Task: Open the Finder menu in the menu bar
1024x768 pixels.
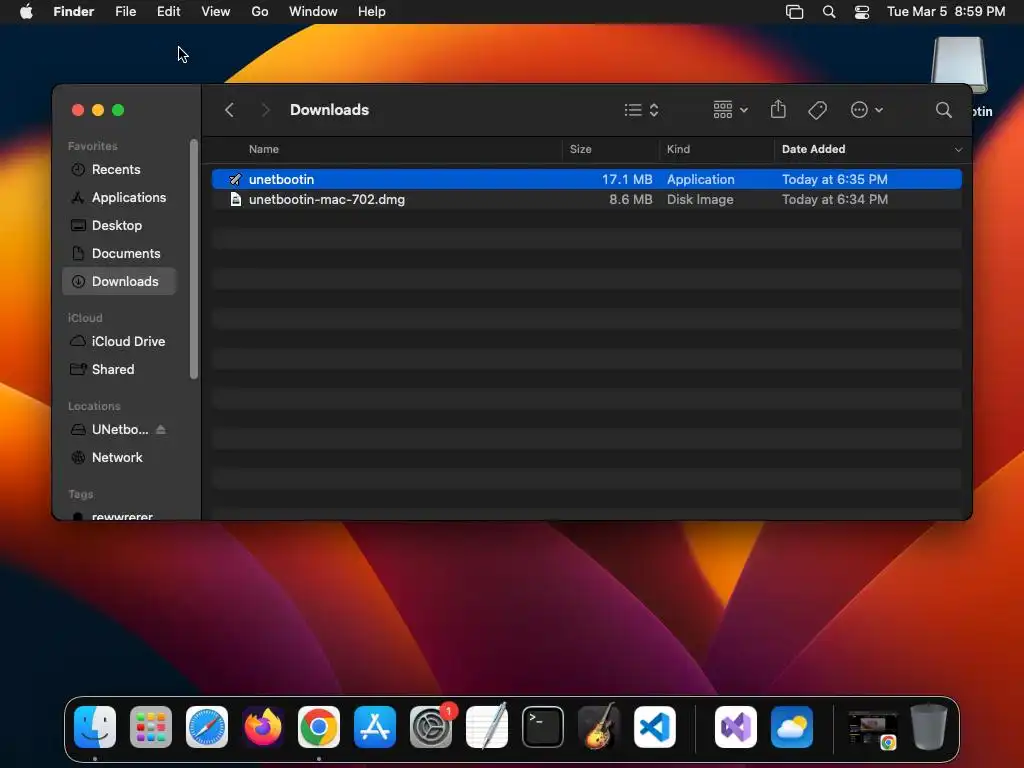Action: click(x=74, y=11)
